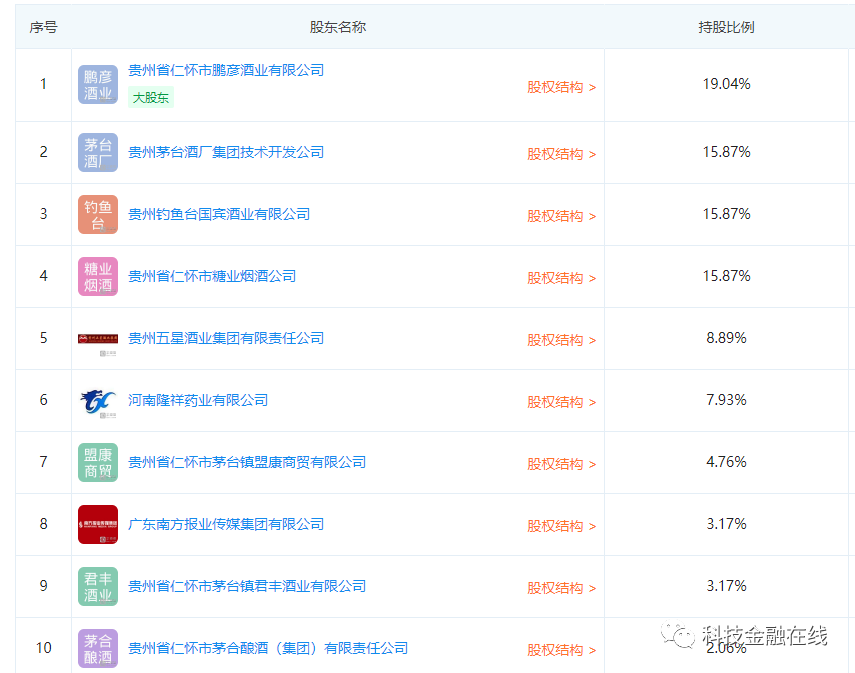The image size is (855, 673).
Task: Click the 南方报业传媒 red logo
Action: pos(98,525)
